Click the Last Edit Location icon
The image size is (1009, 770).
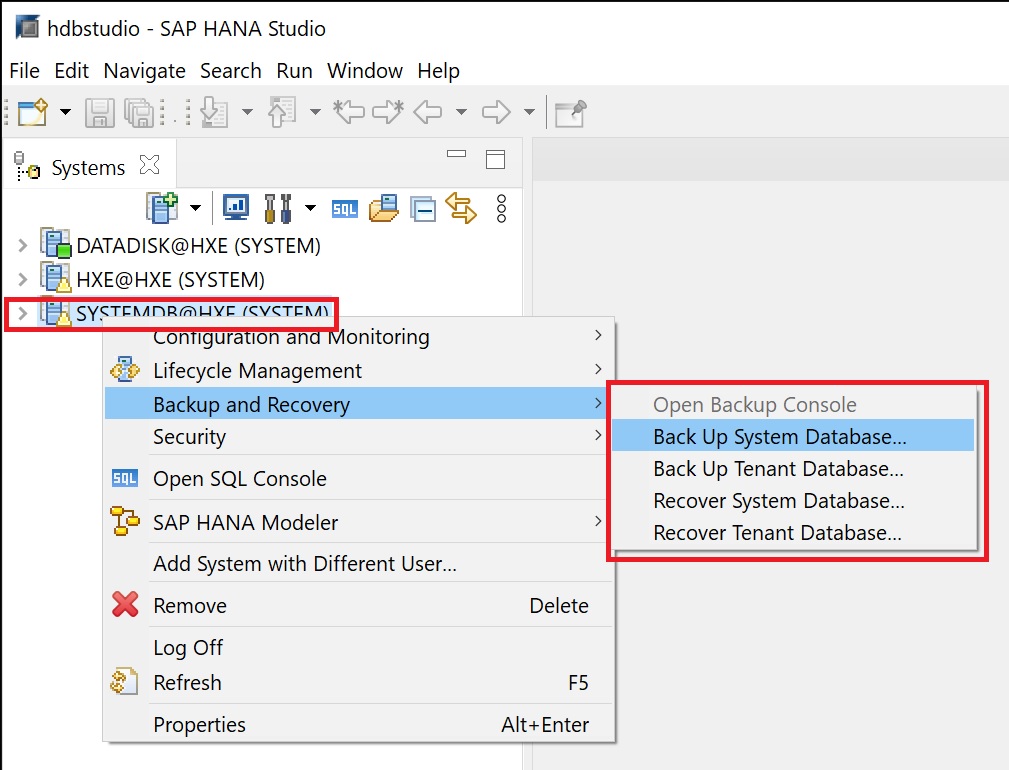coord(349,112)
